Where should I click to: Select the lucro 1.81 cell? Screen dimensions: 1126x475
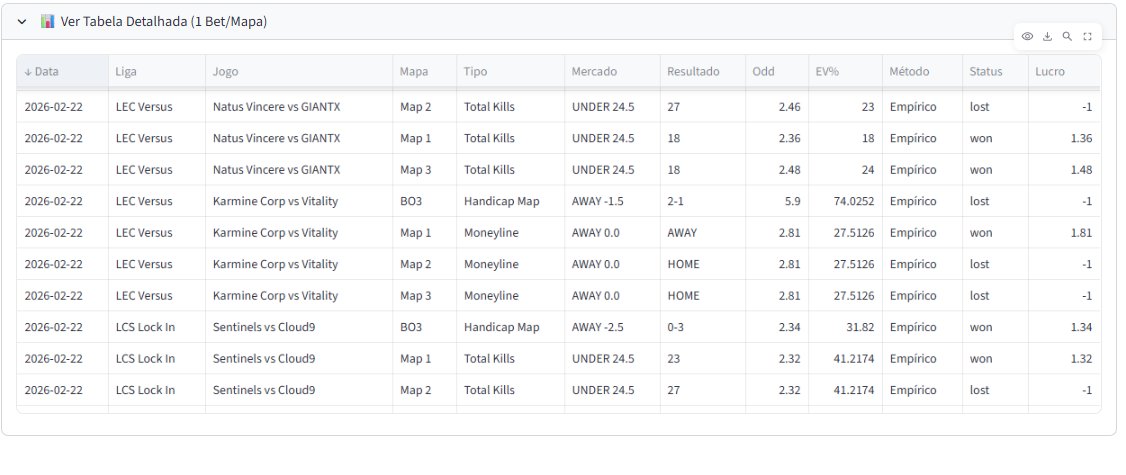tap(1064, 233)
